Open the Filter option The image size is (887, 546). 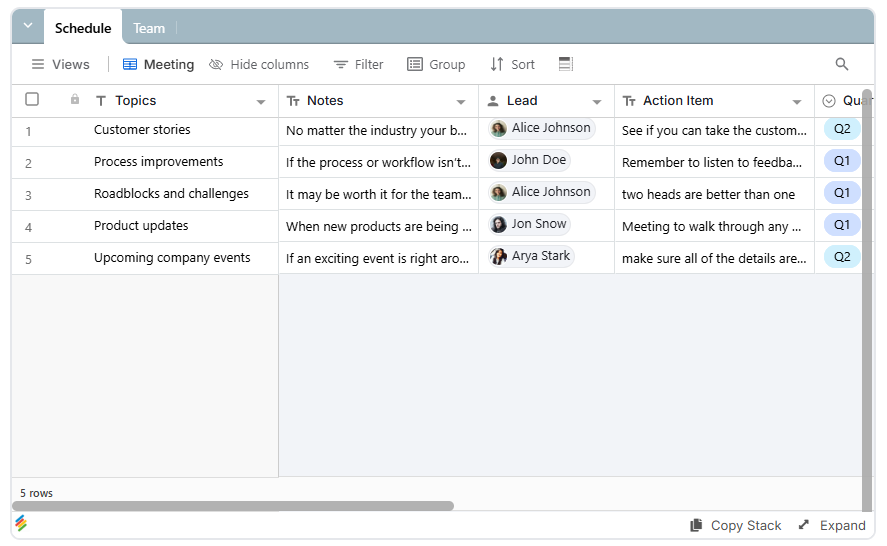(x=359, y=65)
